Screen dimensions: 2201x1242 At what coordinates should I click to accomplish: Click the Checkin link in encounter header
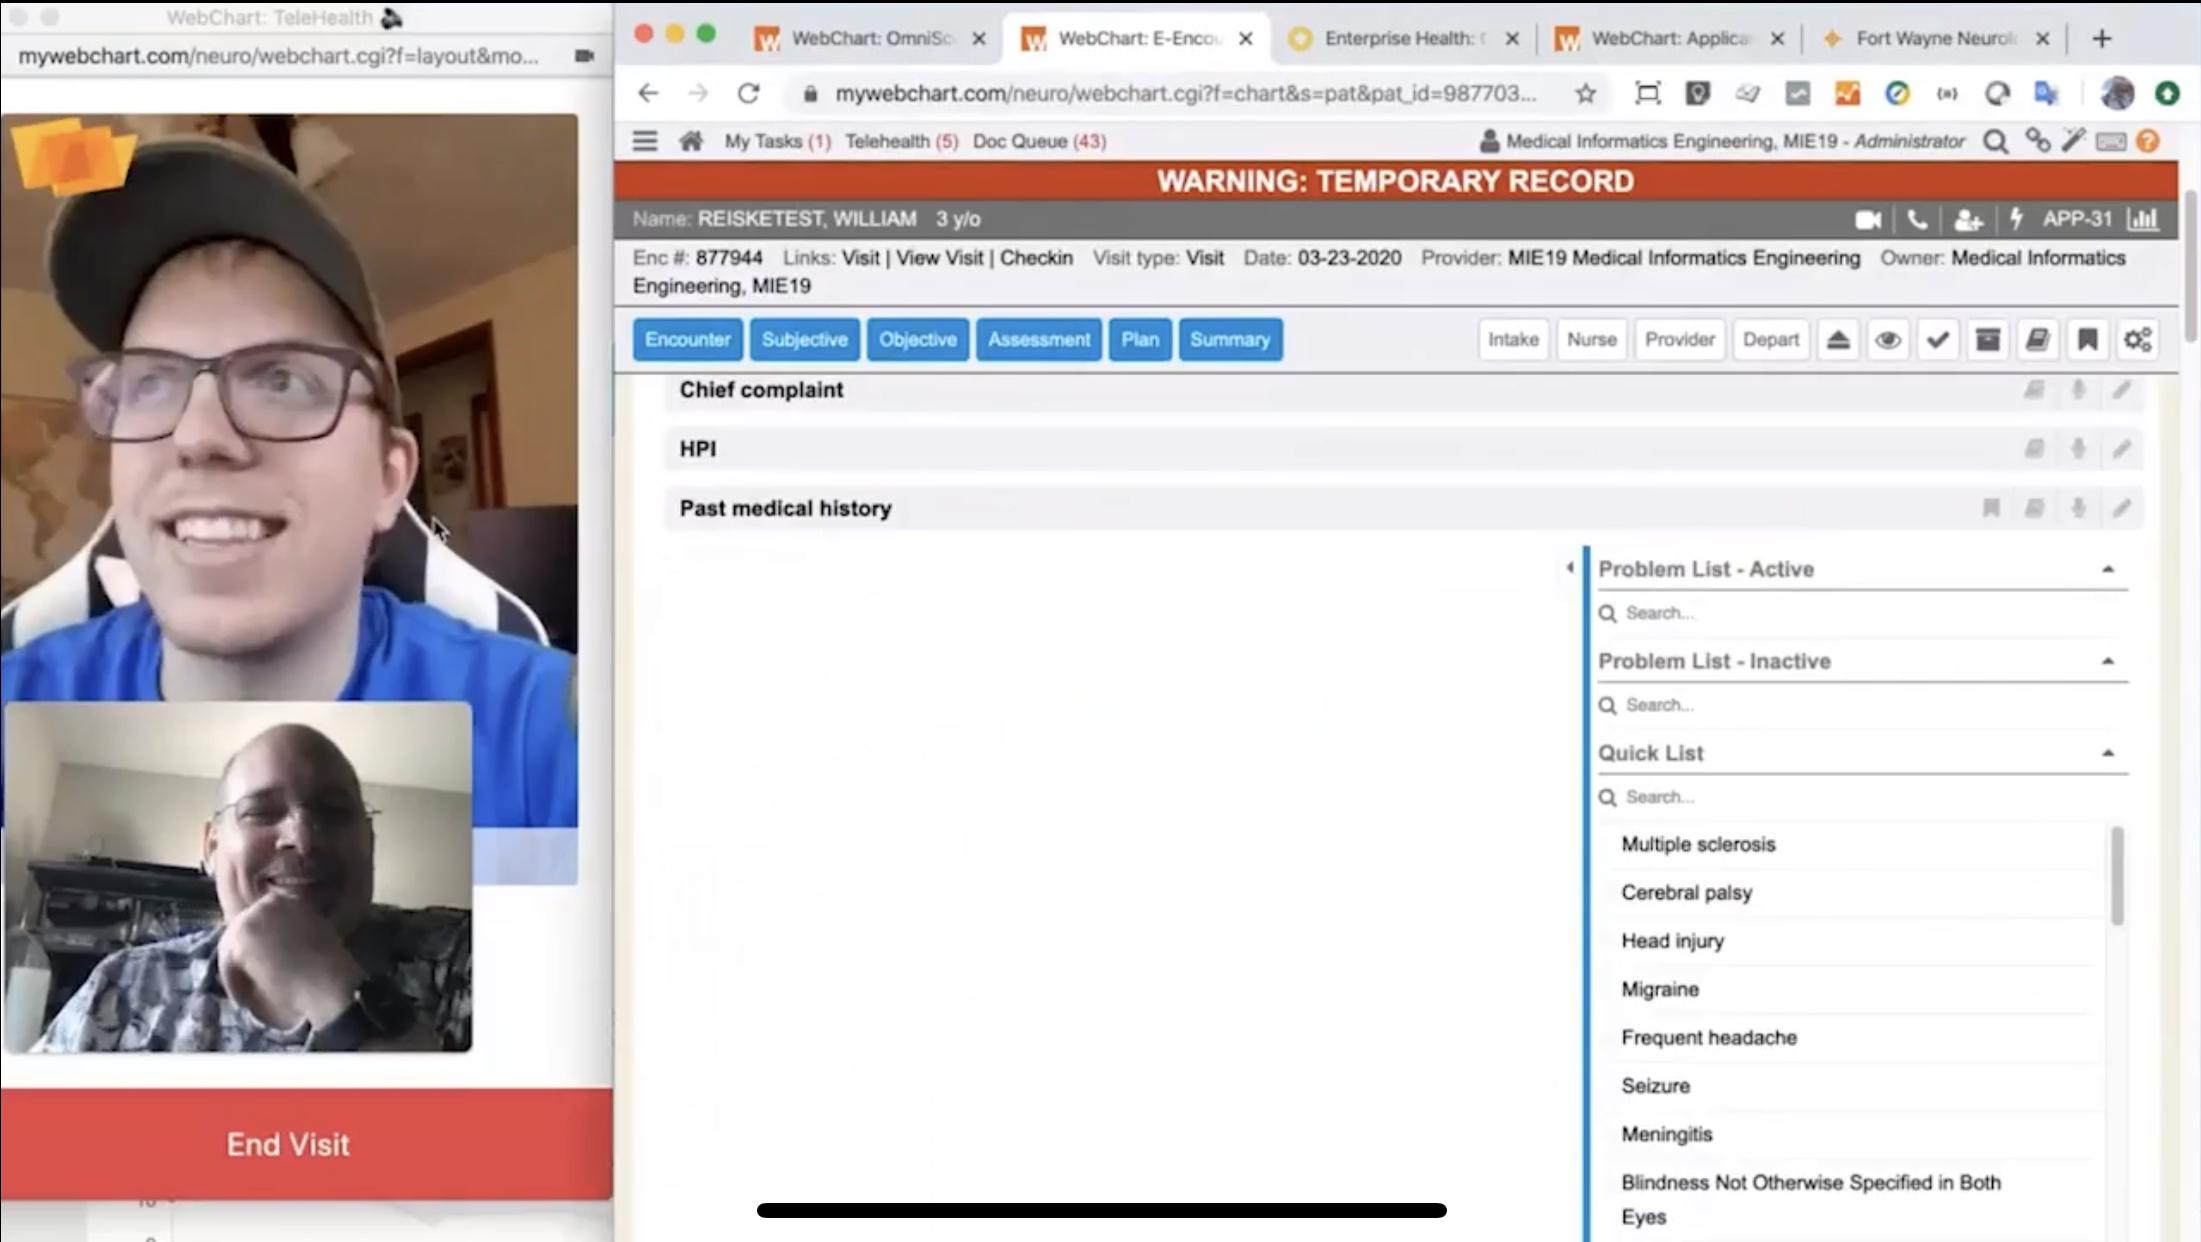tap(1036, 258)
